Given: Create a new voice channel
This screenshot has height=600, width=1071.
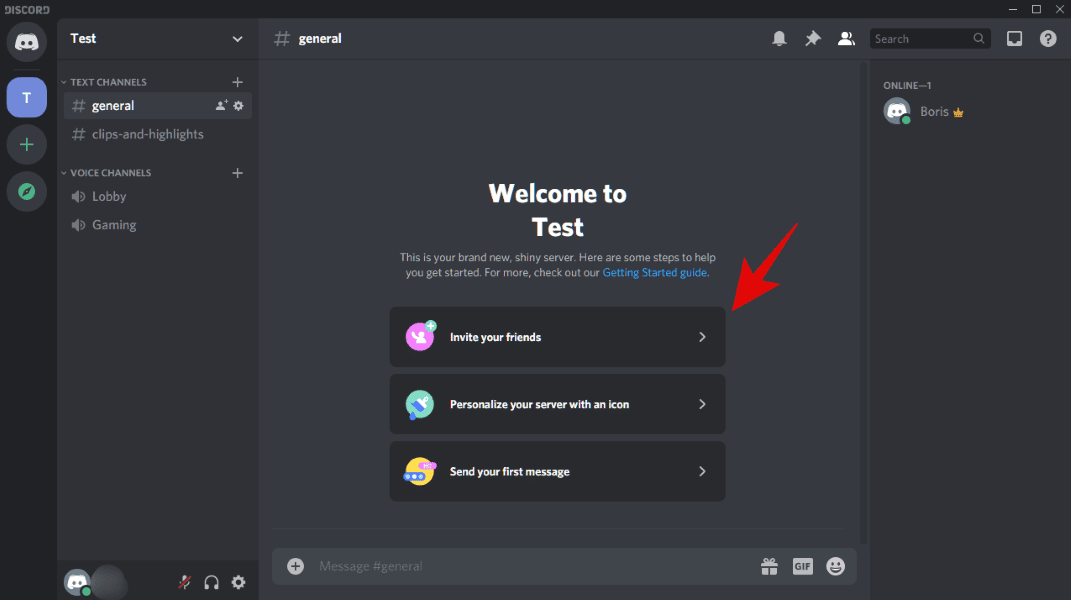Looking at the screenshot, I should 237,173.
